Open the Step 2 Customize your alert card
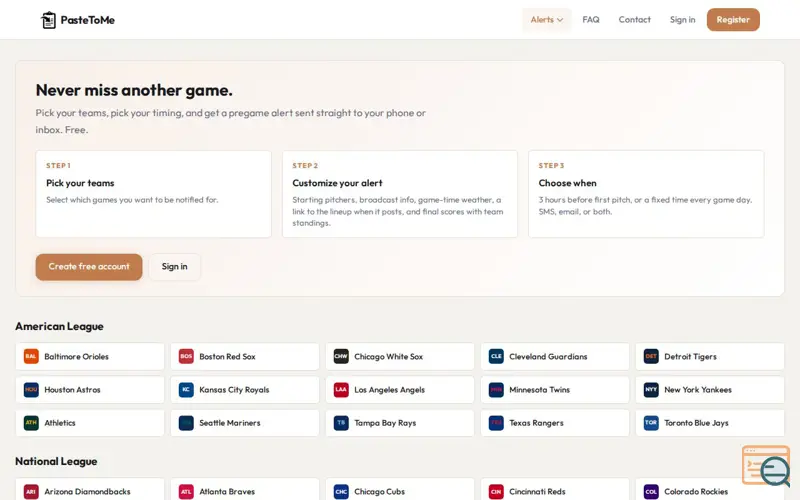 click(x=399, y=194)
